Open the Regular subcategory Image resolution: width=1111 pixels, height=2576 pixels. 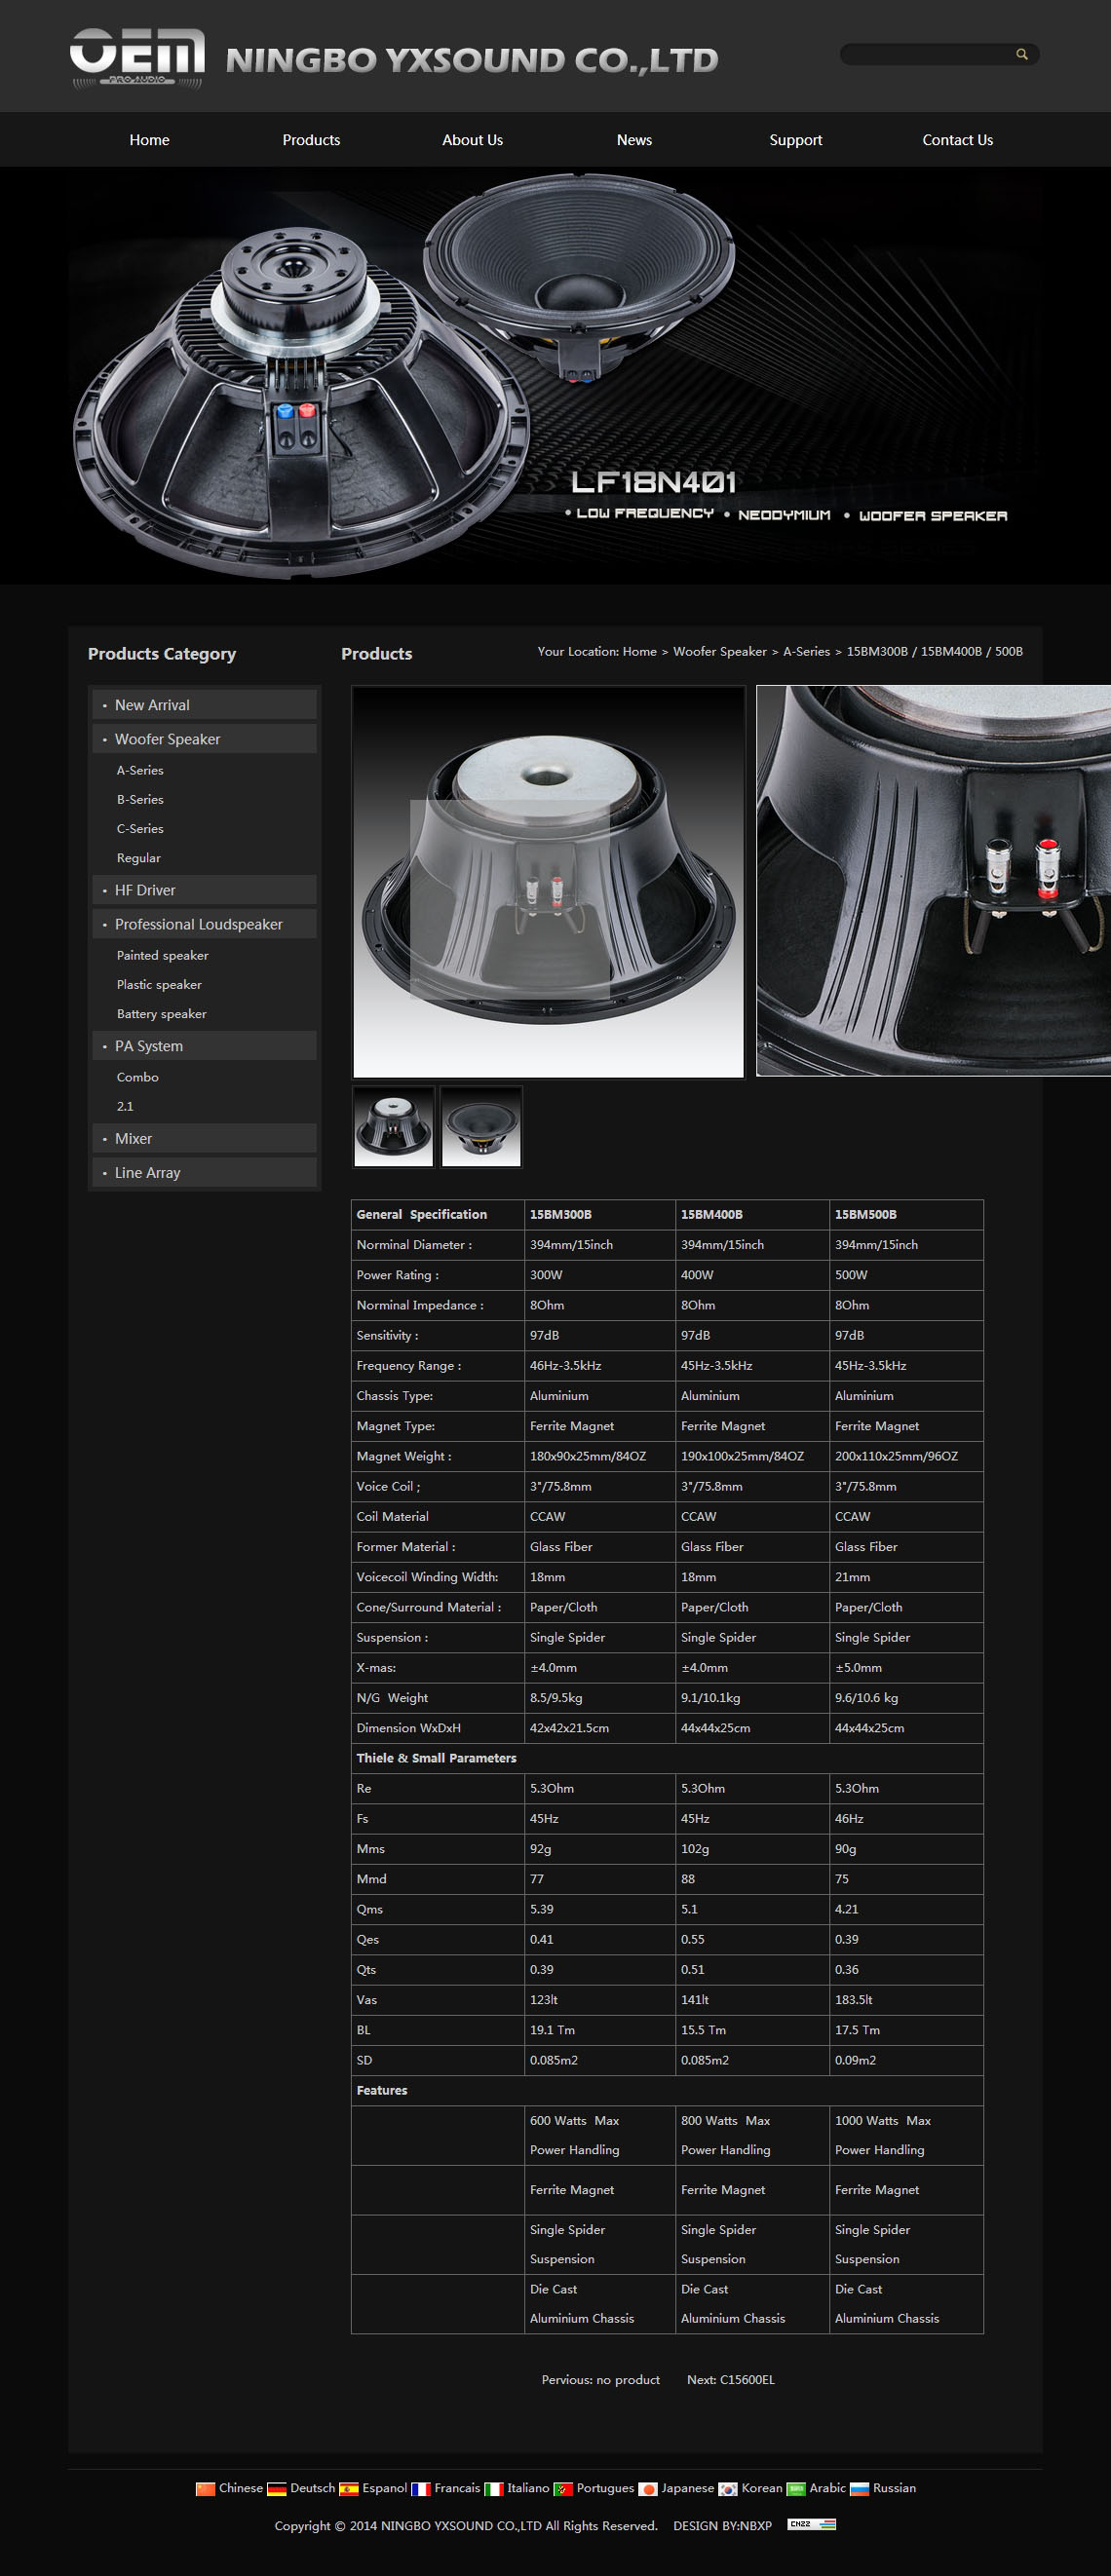tap(139, 858)
